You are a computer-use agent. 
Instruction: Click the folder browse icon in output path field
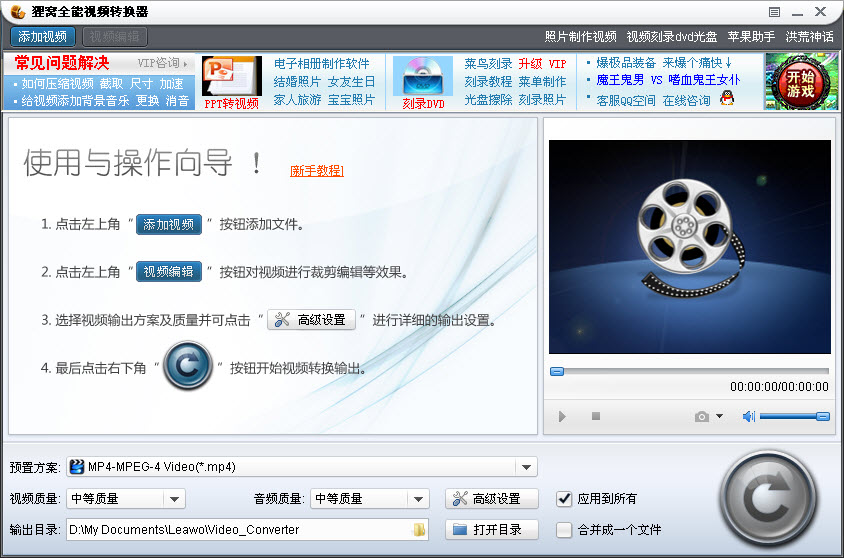click(419, 529)
